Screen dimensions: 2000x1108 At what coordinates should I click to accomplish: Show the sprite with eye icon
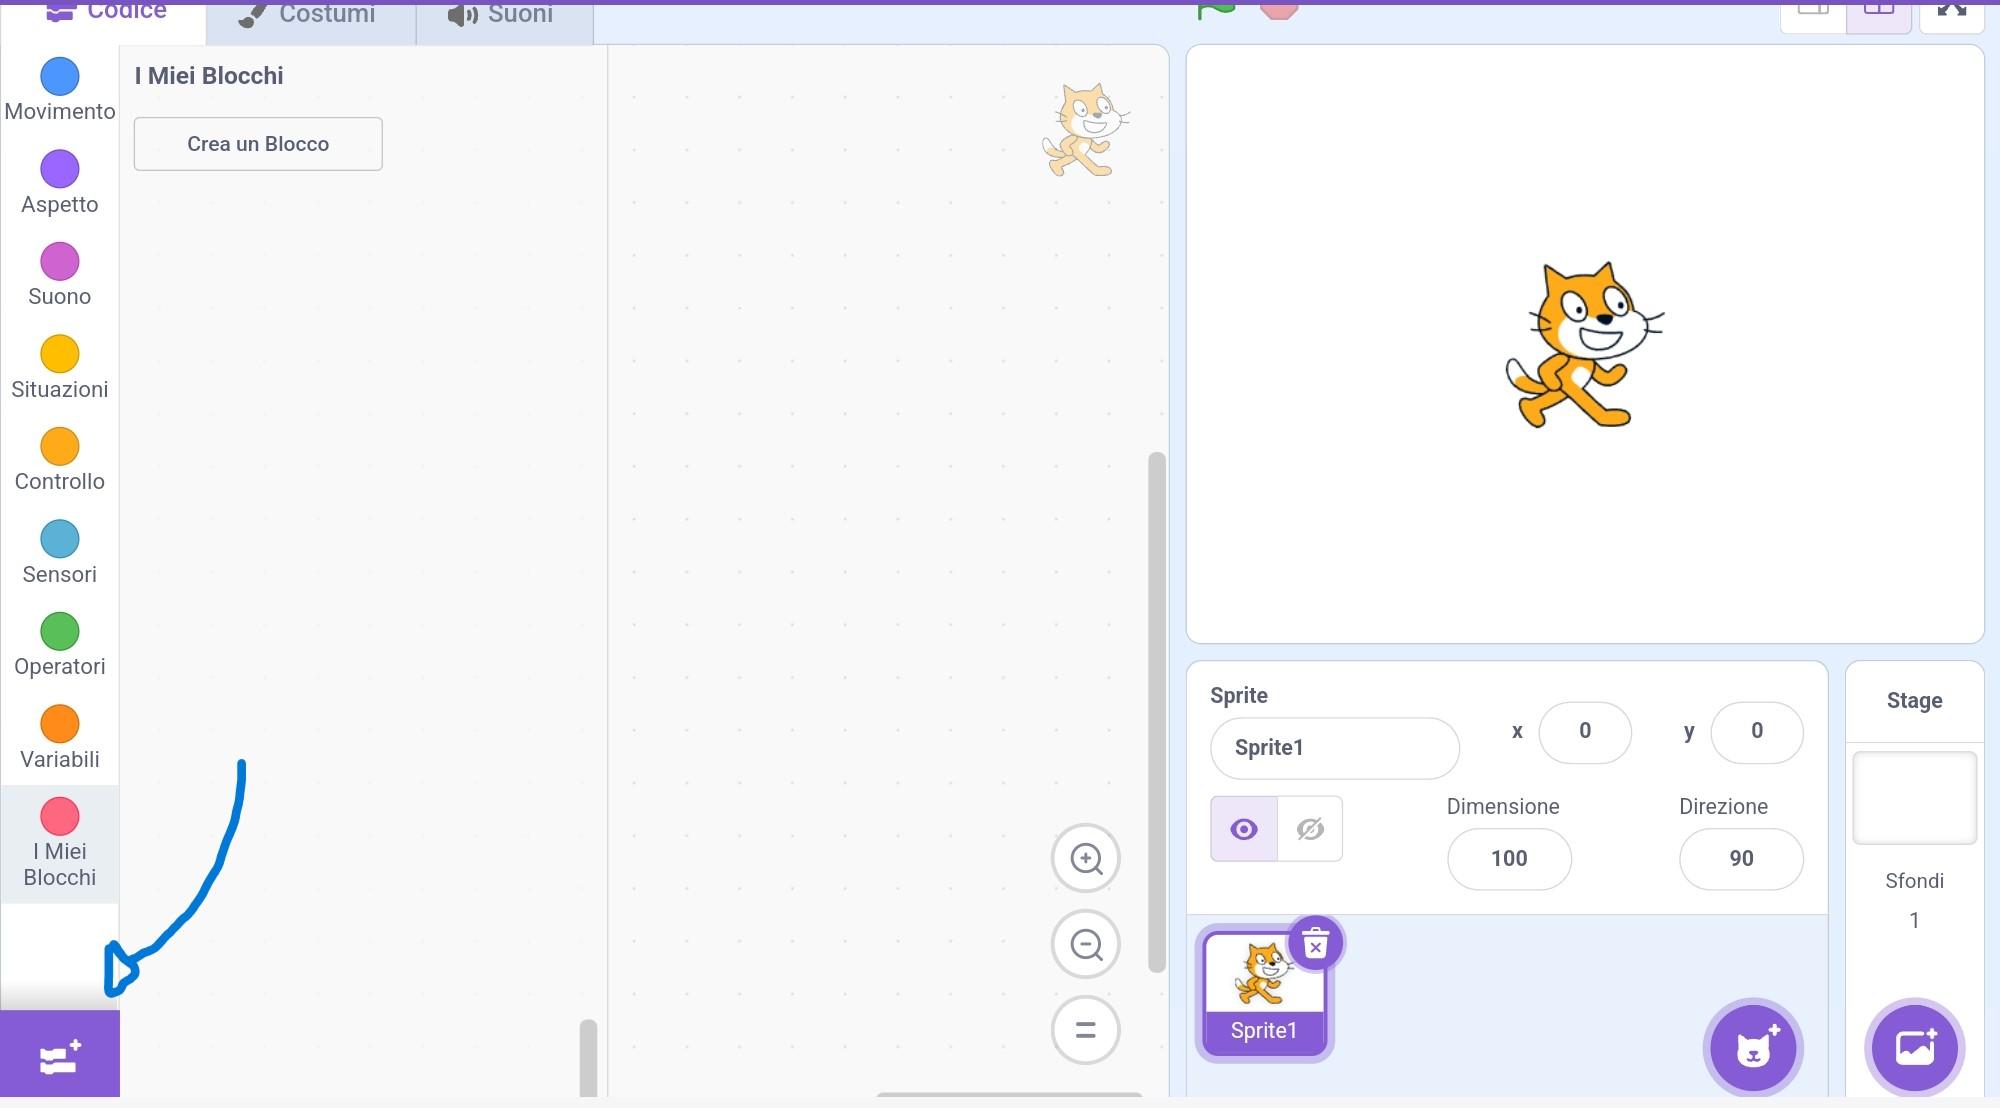pyautogui.click(x=1244, y=829)
